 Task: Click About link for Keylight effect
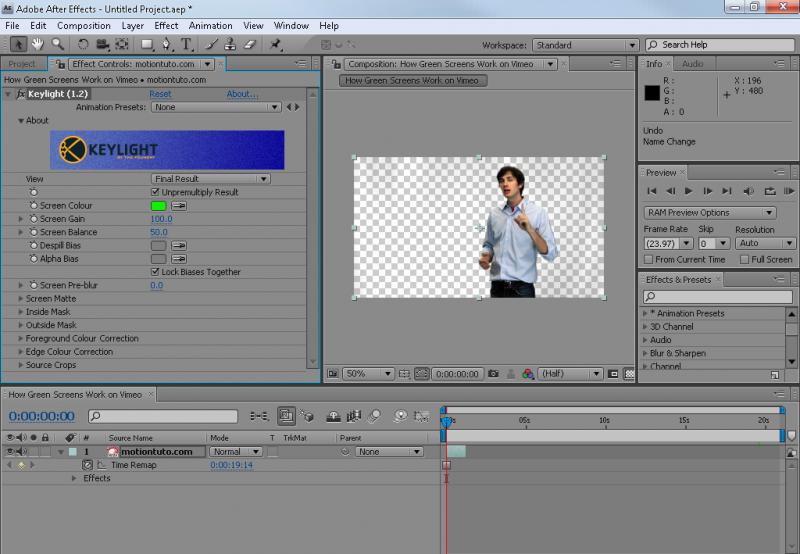(x=241, y=94)
